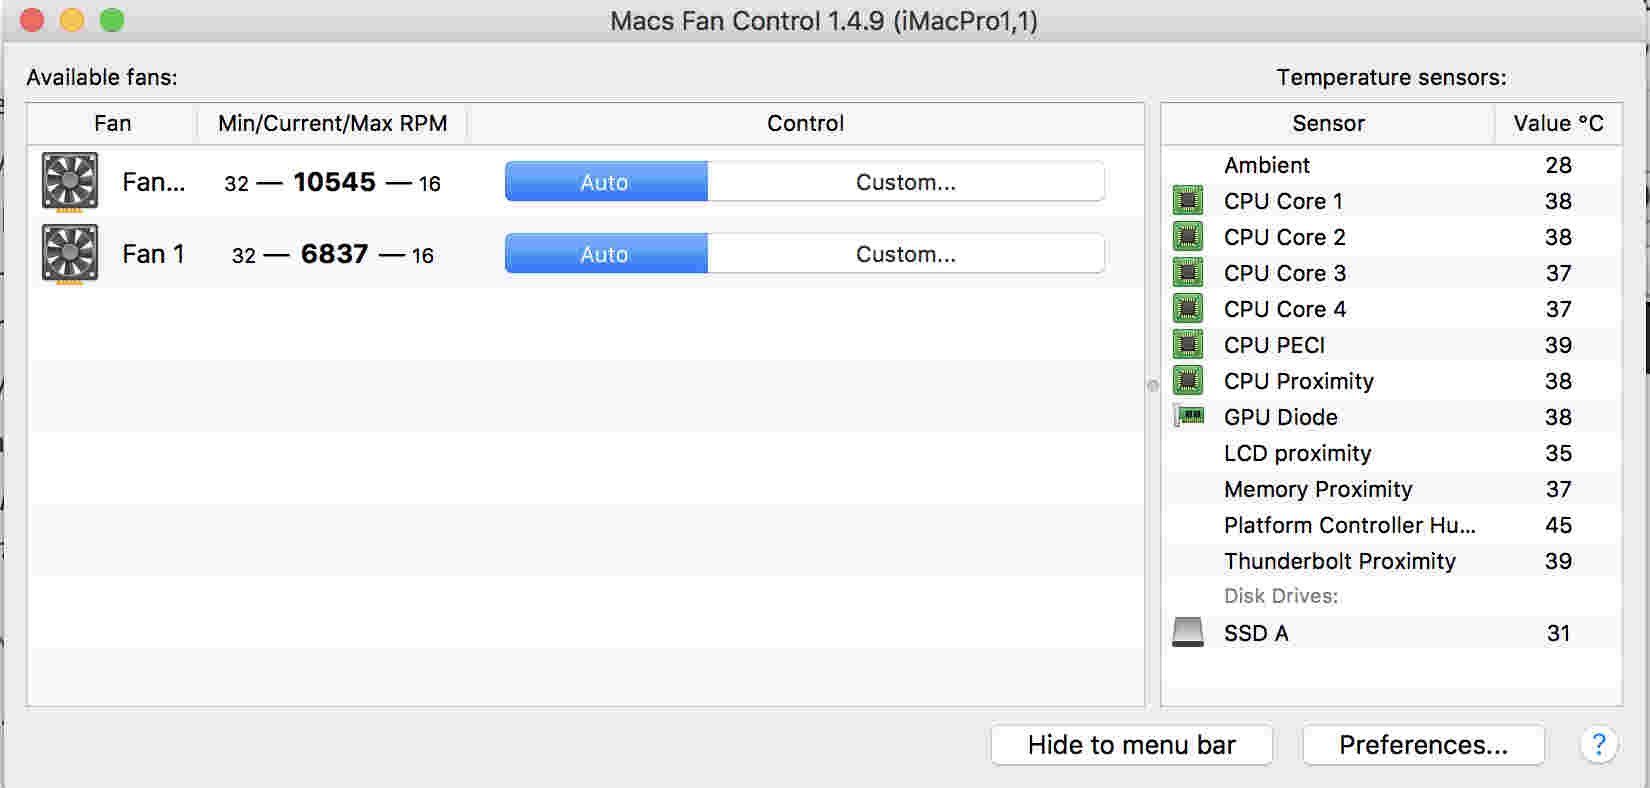Click the 10545 current RPM value
Viewport: 1650px width, 788px height.
pyautogui.click(x=334, y=182)
